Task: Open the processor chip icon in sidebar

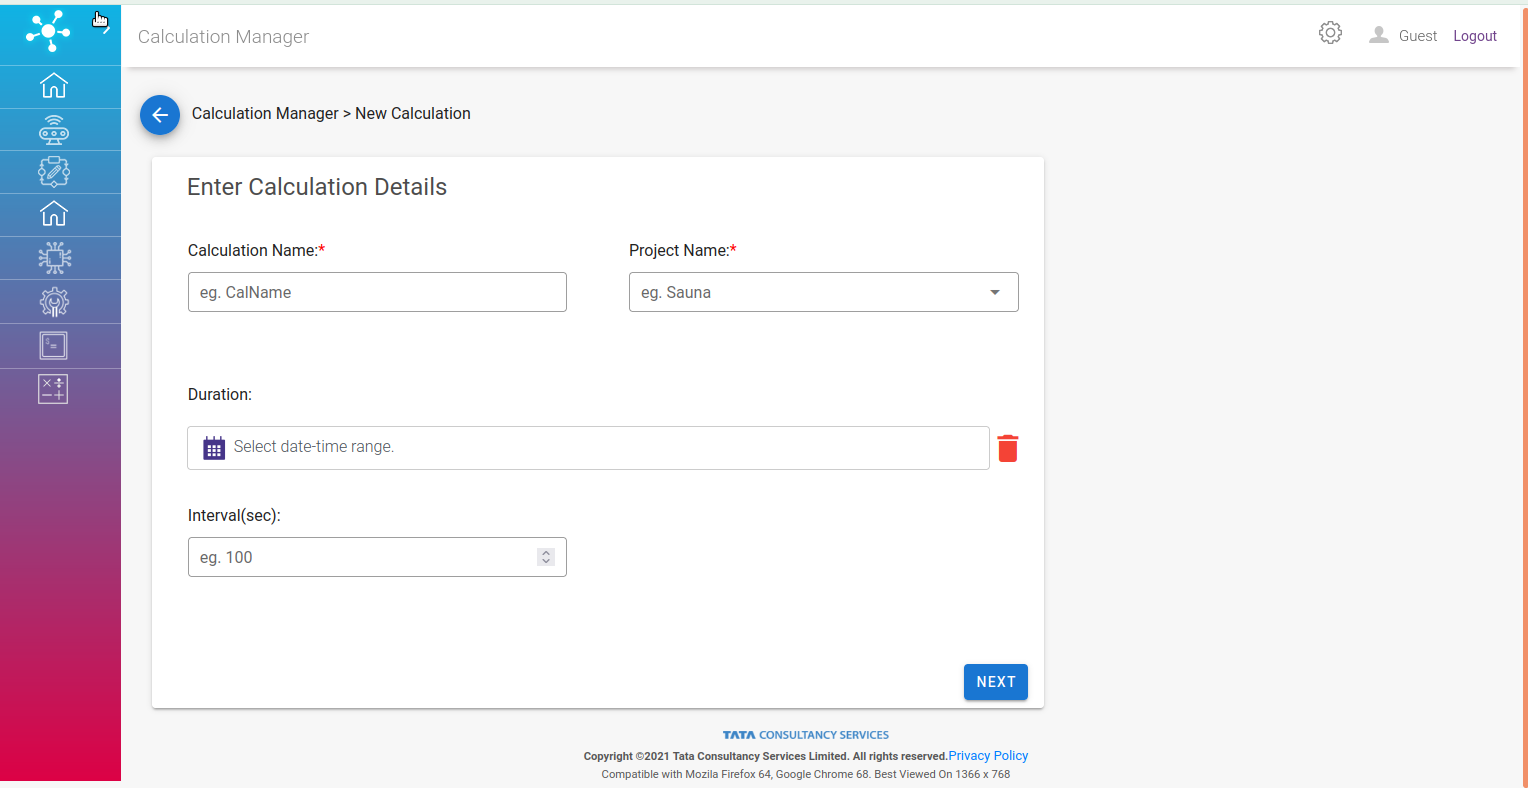Action: (54, 258)
